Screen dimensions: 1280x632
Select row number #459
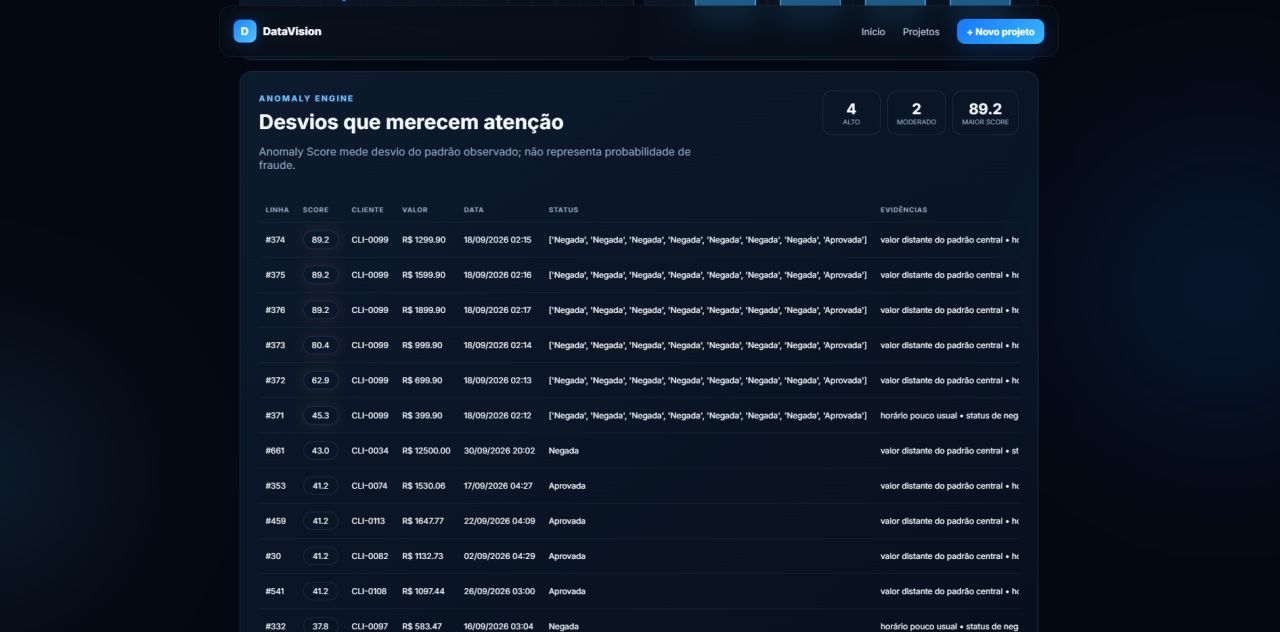tap(275, 521)
